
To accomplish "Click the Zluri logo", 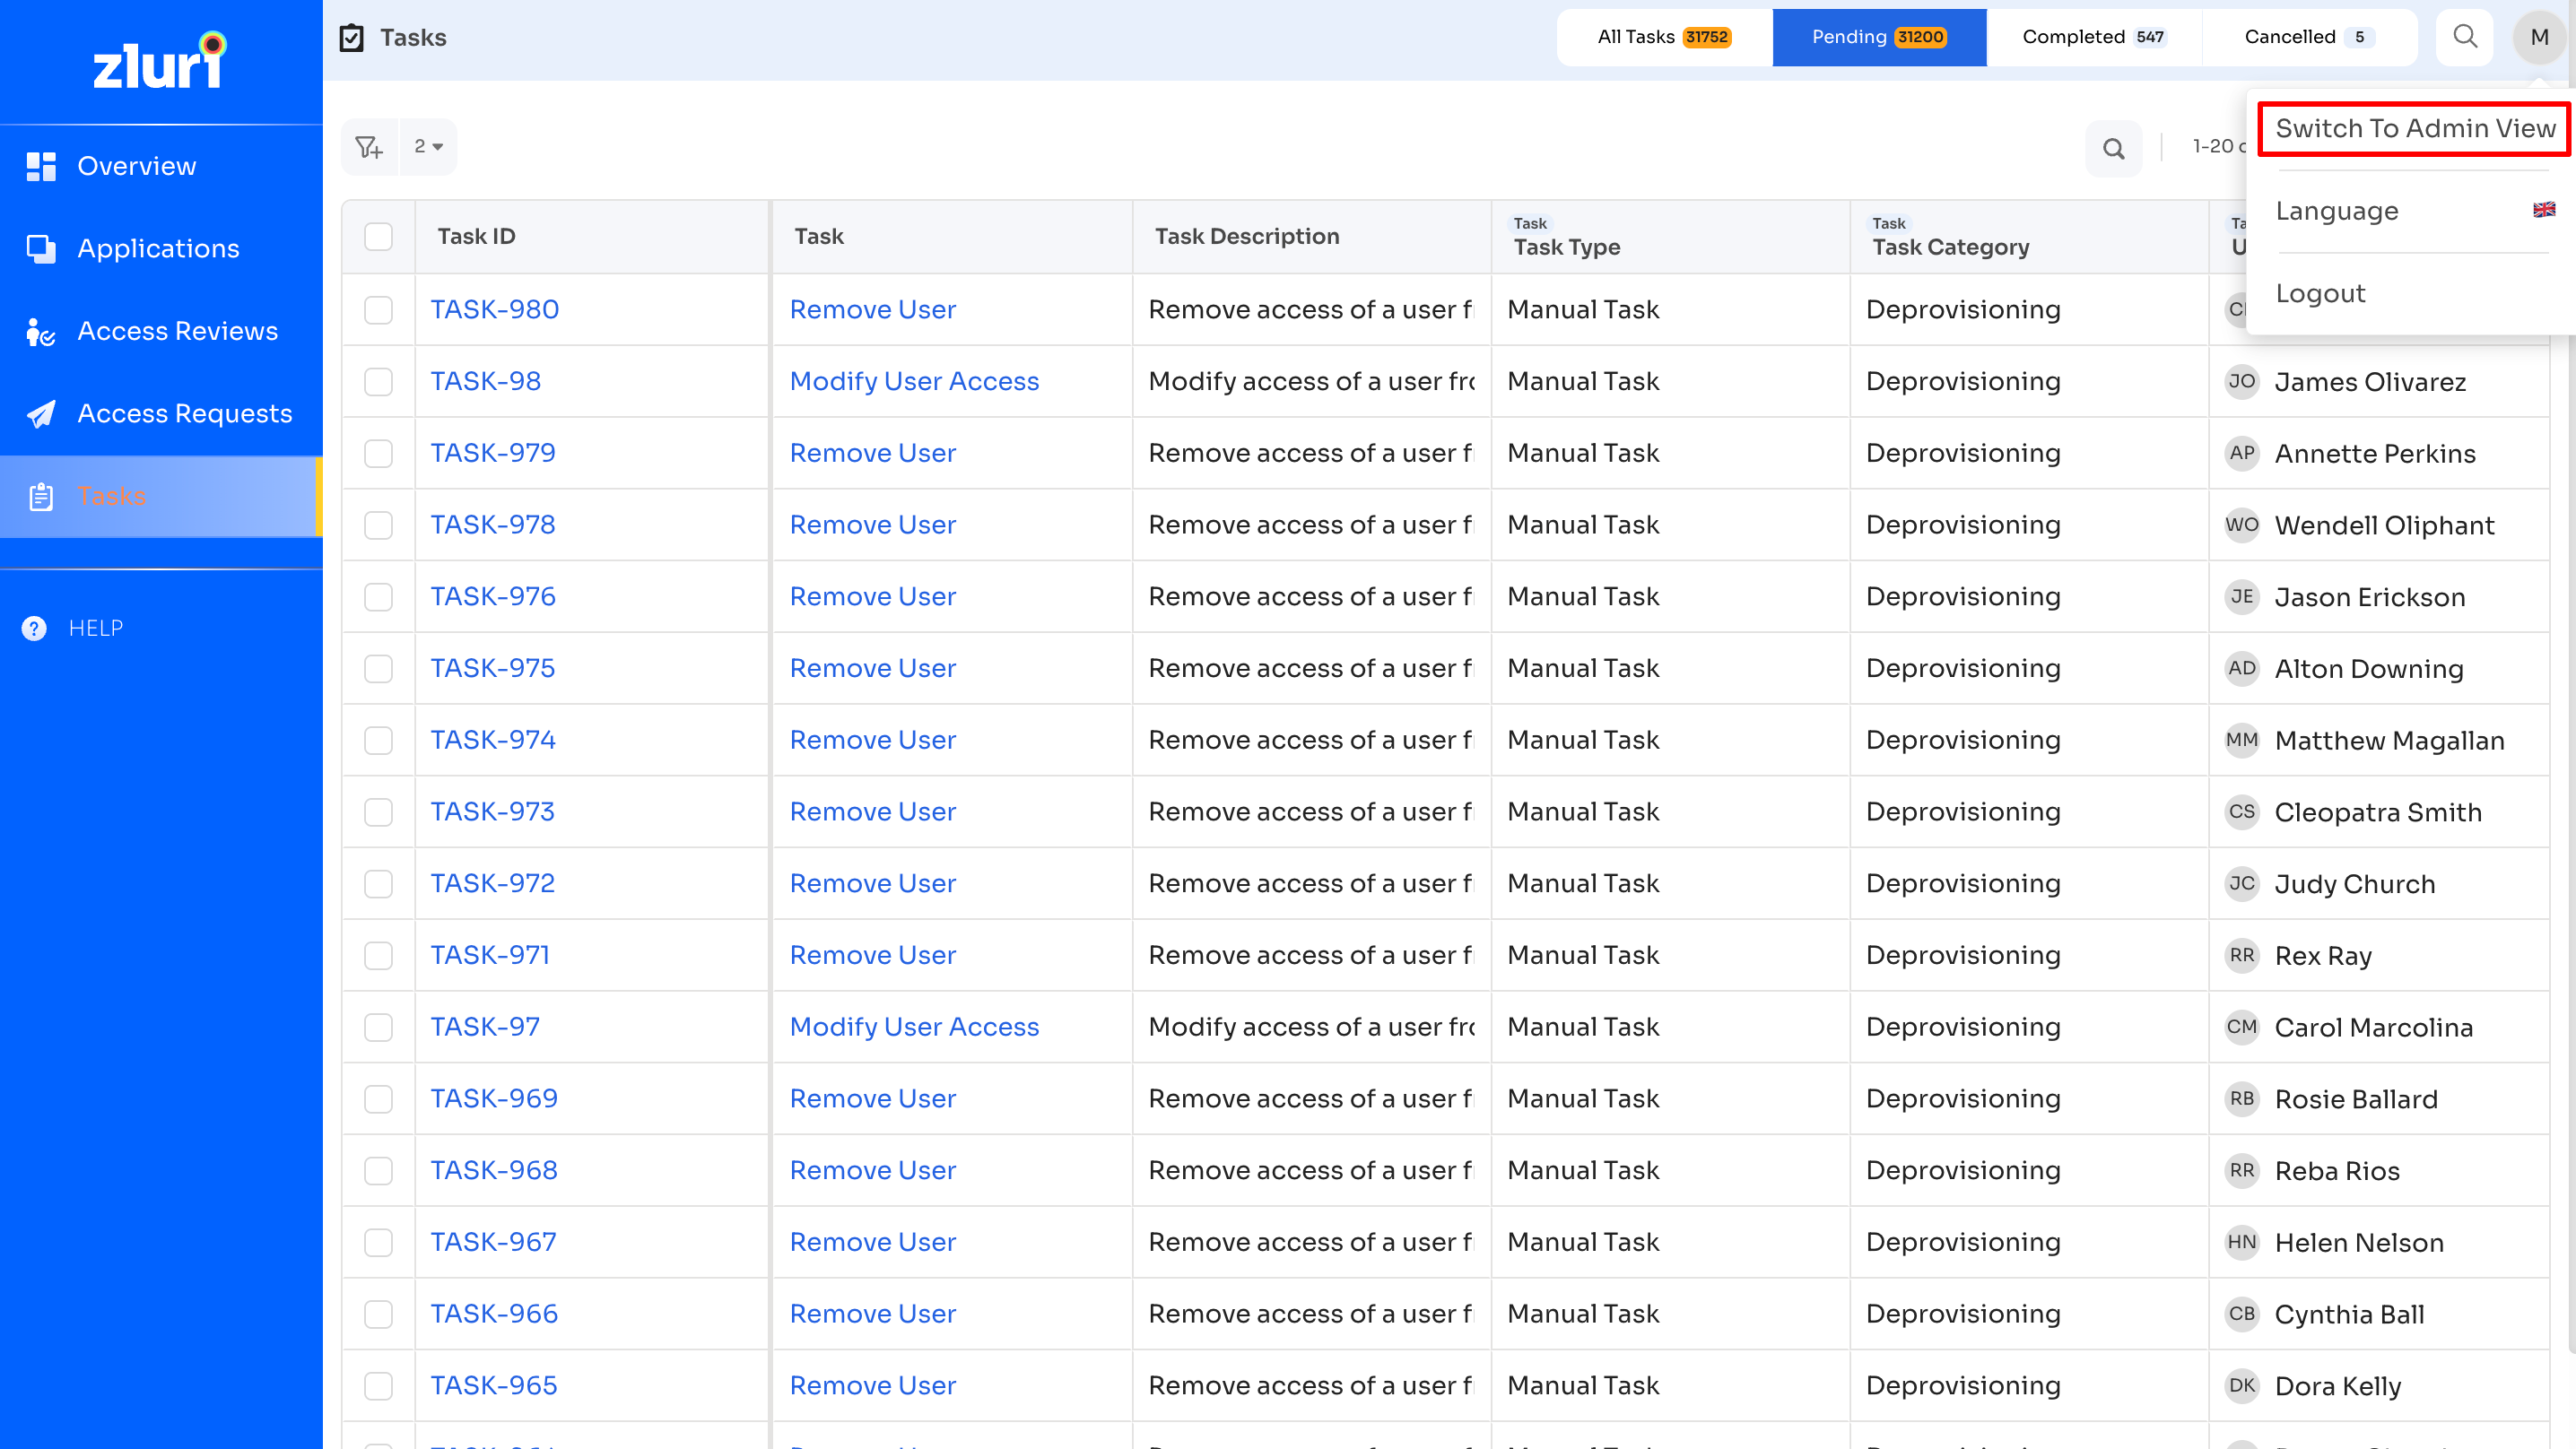I will 158,60.
